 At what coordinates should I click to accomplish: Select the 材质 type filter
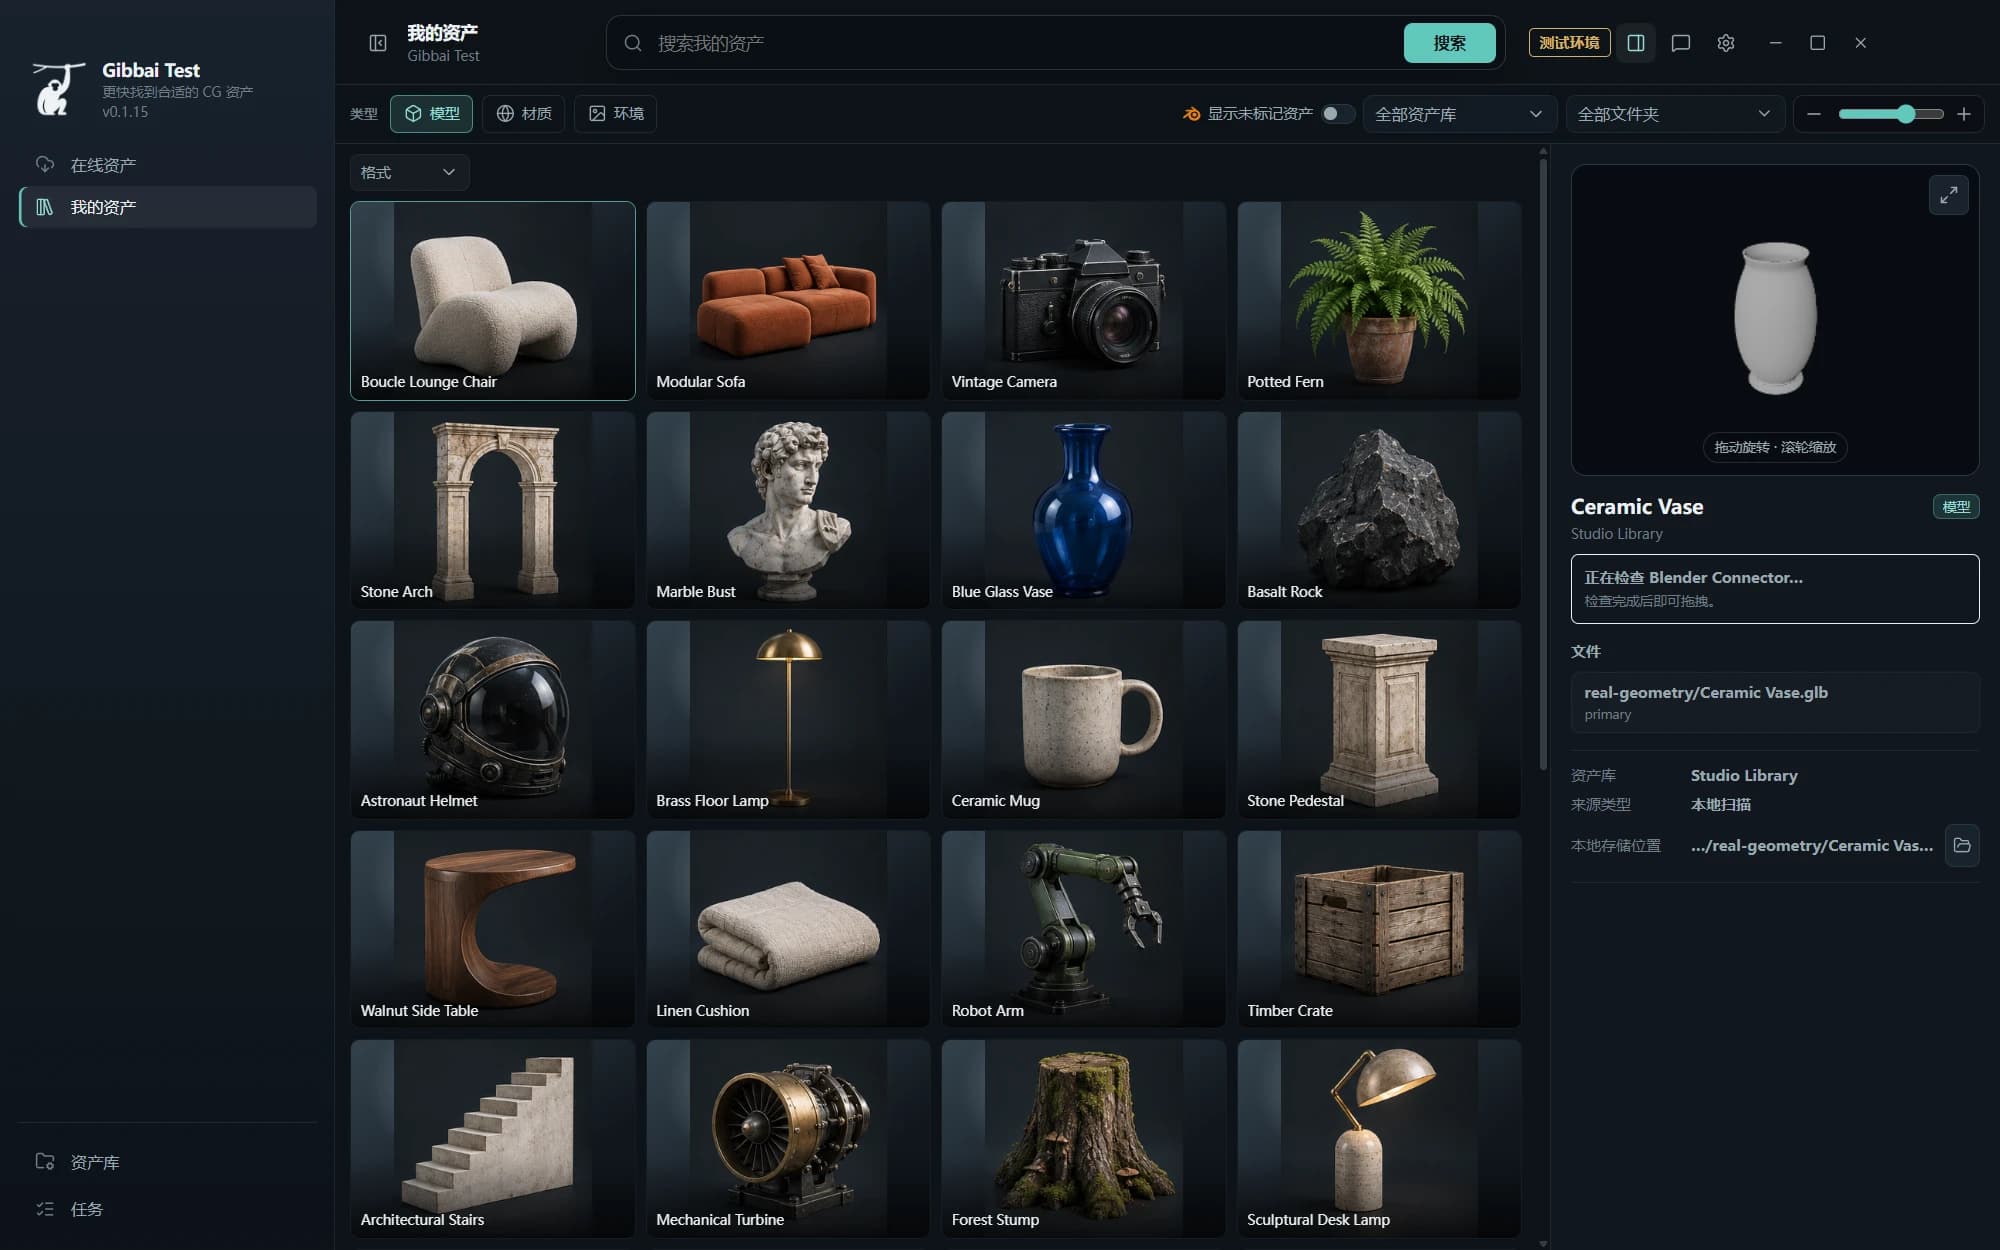(x=524, y=114)
